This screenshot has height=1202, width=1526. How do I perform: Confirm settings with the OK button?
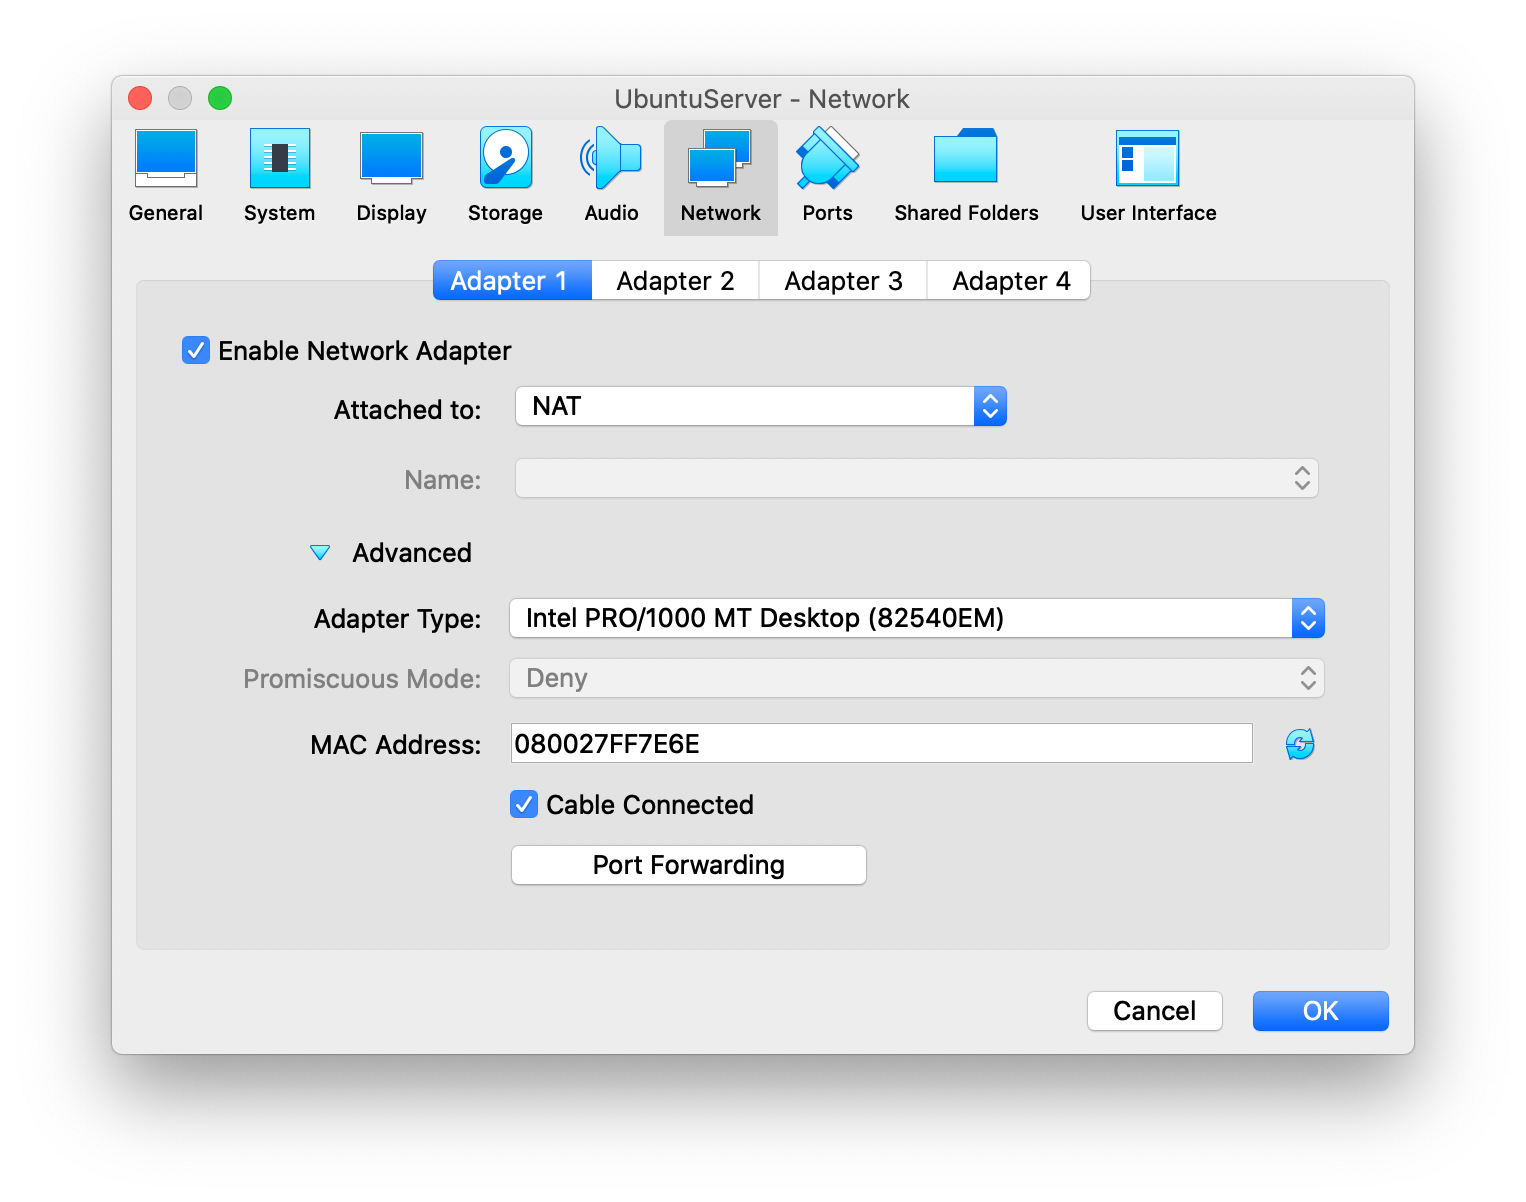point(1321,1011)
